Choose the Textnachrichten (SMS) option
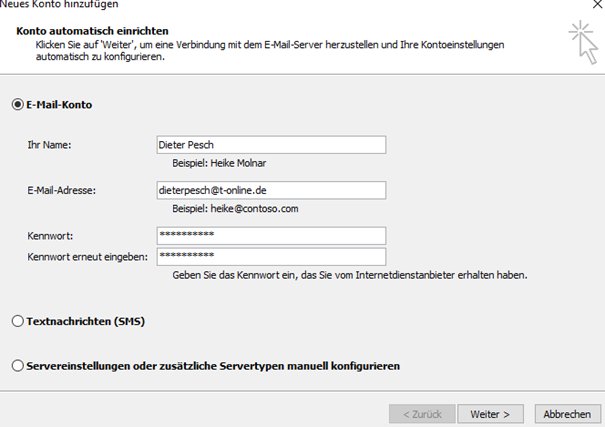Screen dimensions: 605x427 [18, 321]
